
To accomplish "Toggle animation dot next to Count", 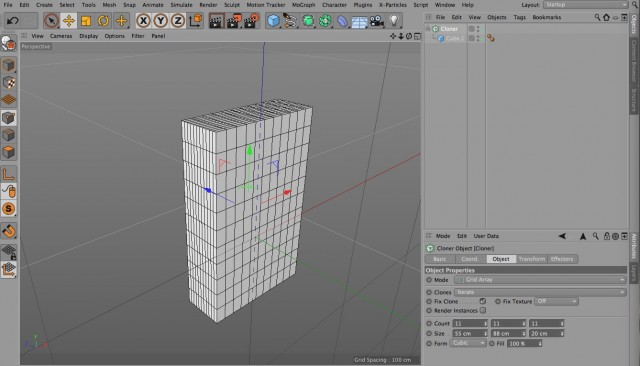I will (429, 323).
